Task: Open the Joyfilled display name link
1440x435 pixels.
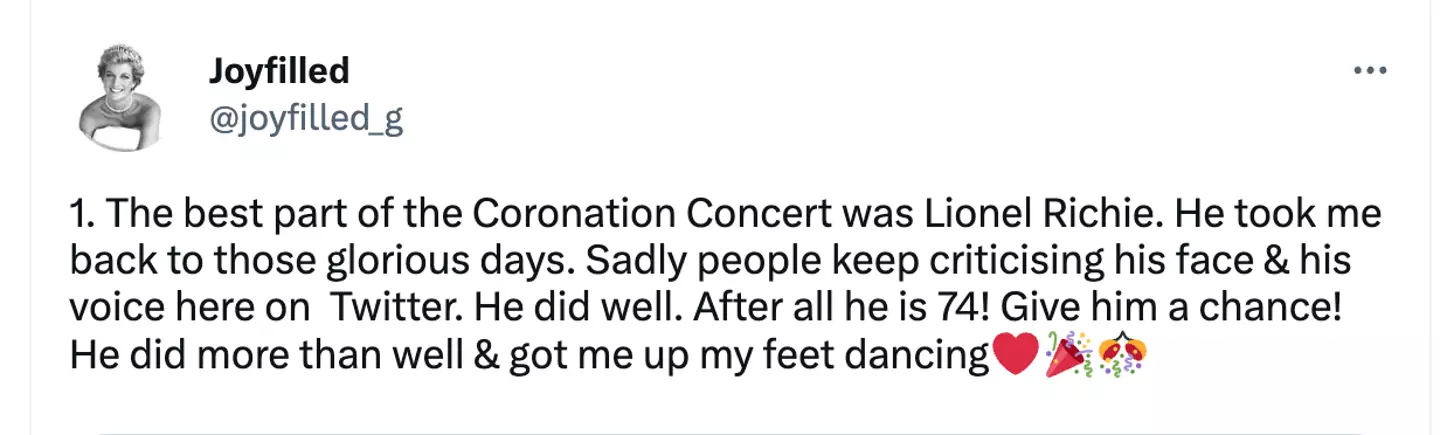Action: (x=279, y=71)
